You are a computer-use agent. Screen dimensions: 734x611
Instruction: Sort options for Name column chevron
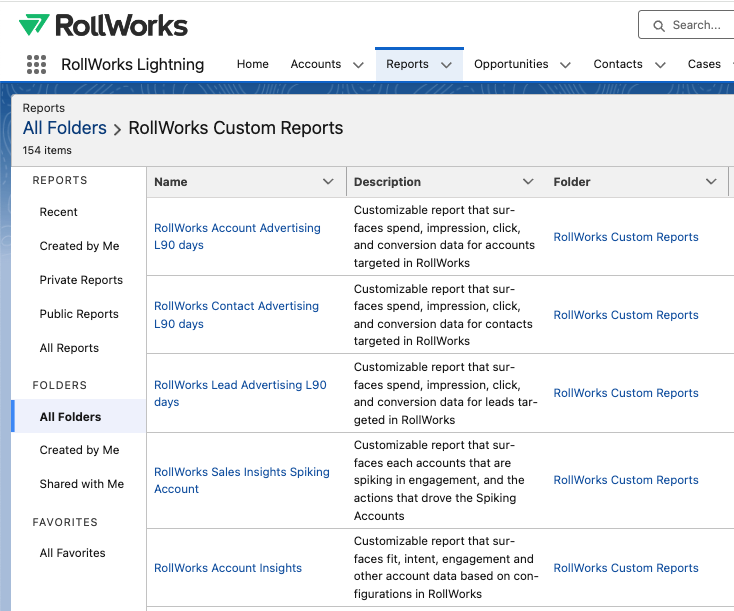click(x=328, y=182)
